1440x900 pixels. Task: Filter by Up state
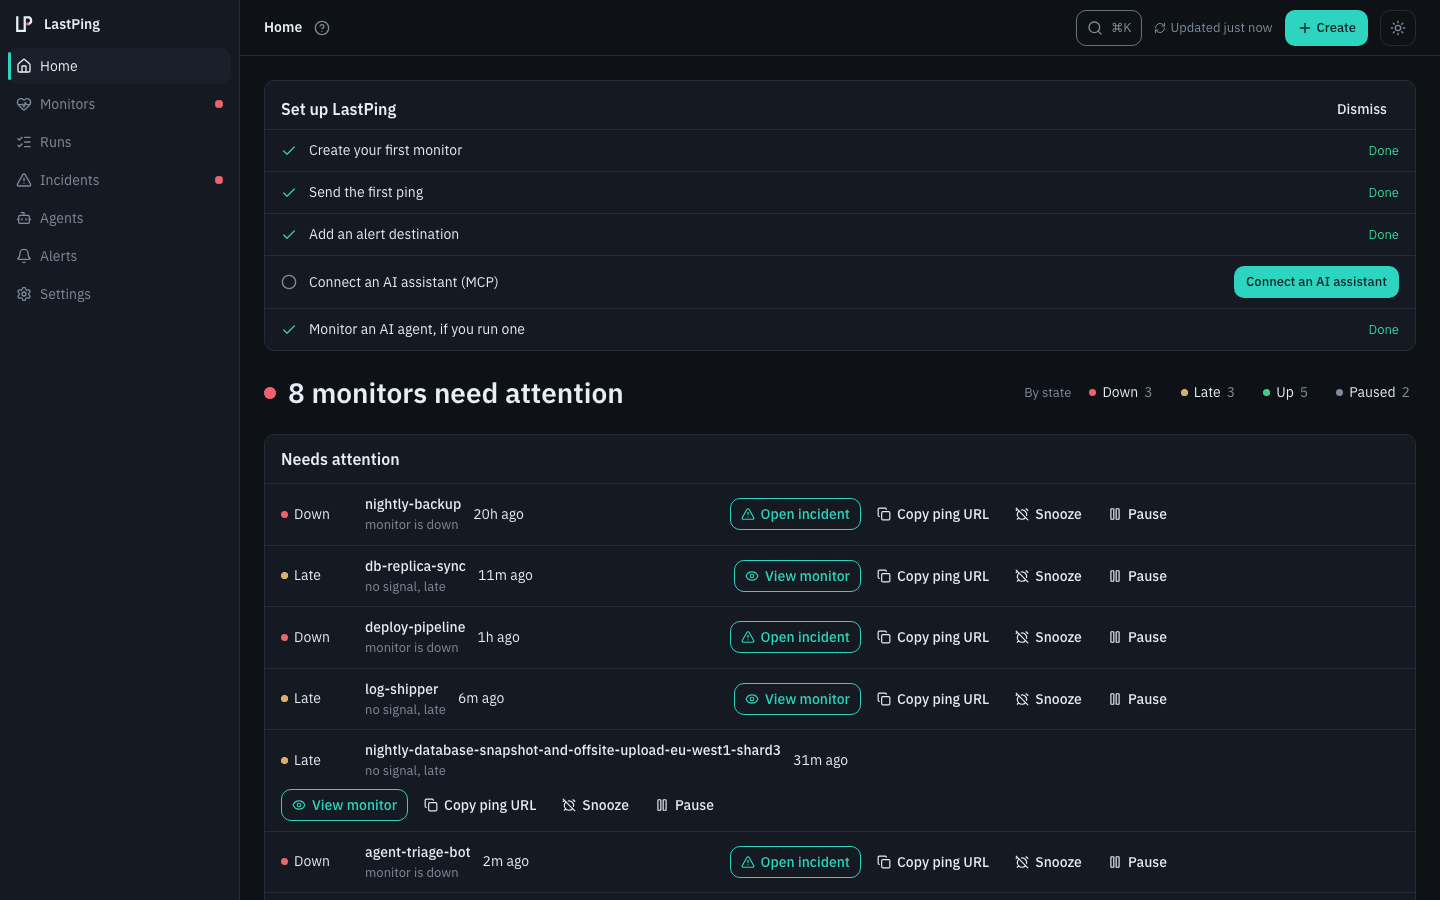(1285, 392)
